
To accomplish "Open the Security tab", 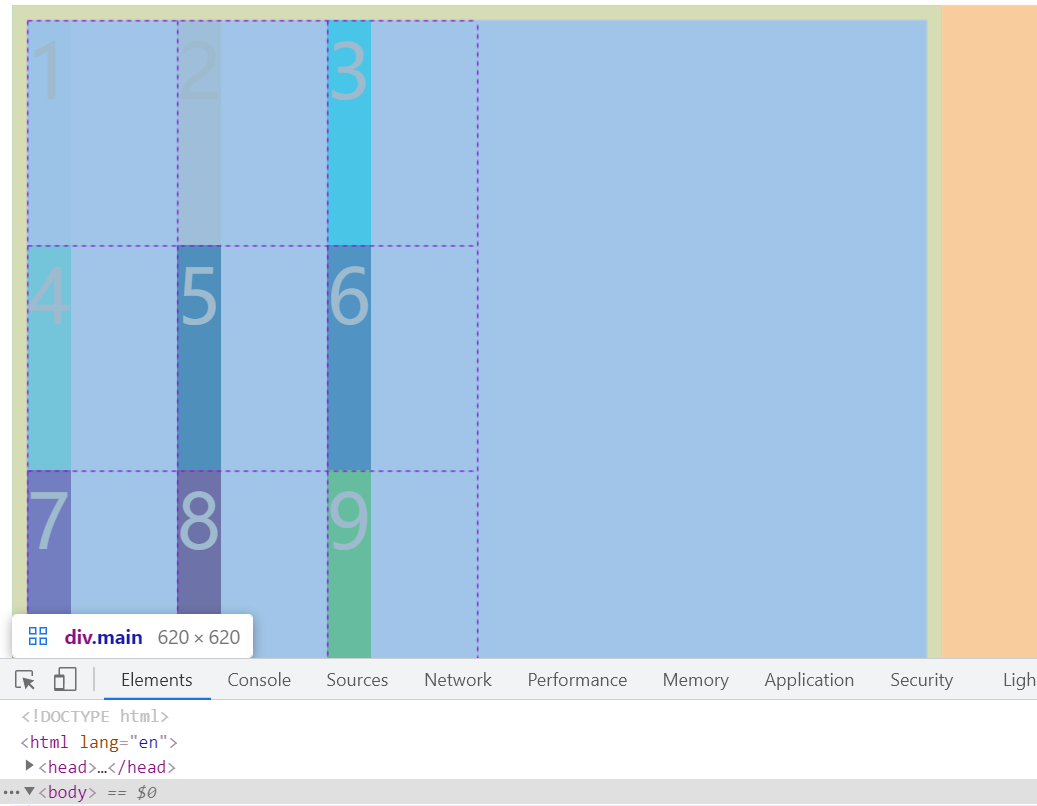I will coord(921,680).
